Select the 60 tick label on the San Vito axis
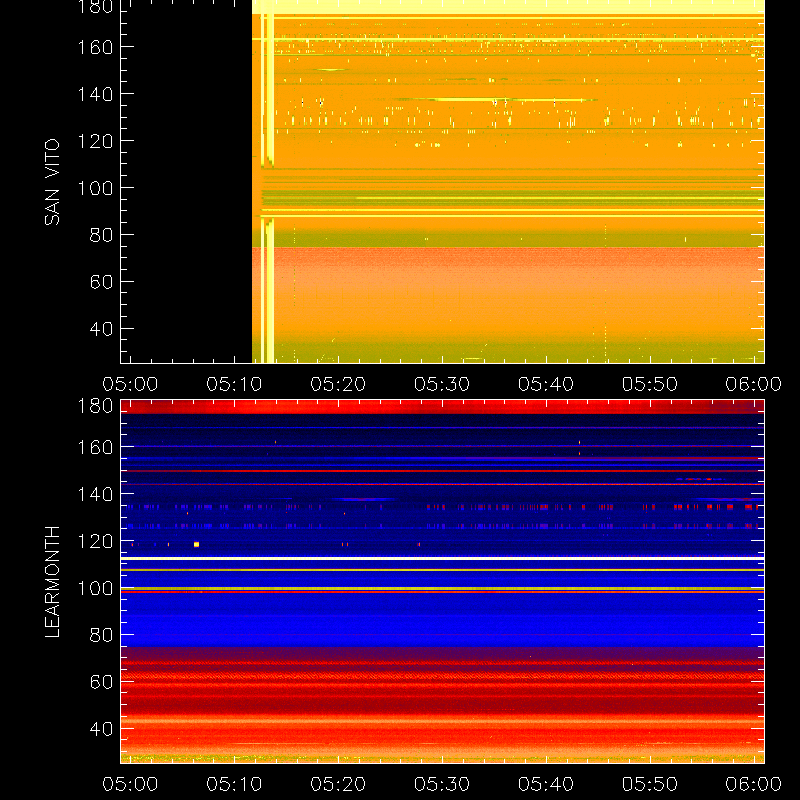This screenshot has width=800, height=800. (101, 282)
